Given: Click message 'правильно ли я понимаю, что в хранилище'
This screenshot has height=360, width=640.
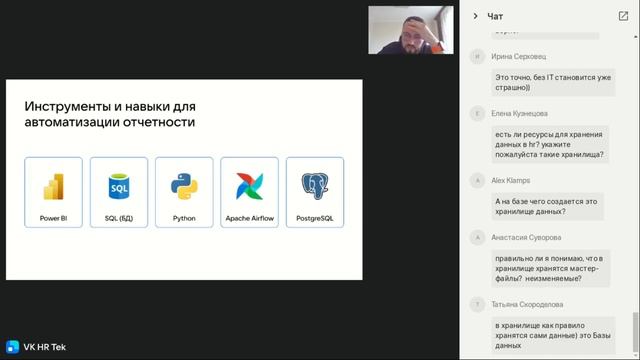Looking at the screenshot, I should (550, 269).
